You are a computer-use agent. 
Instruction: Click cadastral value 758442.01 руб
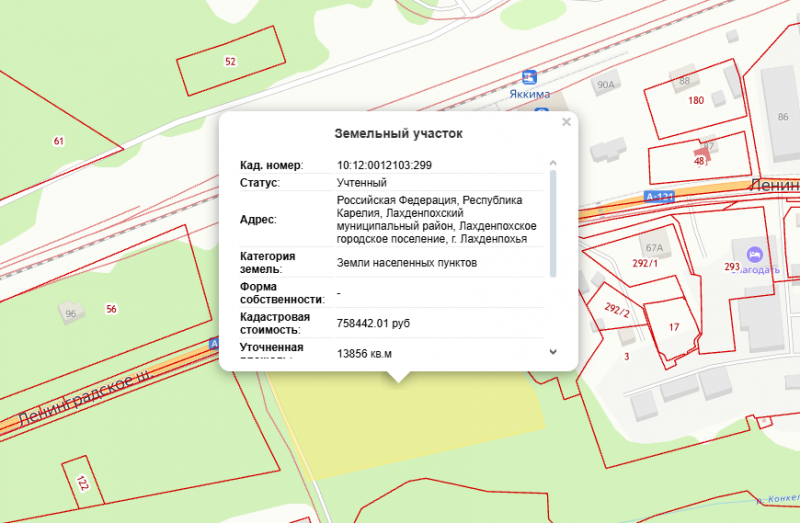point(373,323)
